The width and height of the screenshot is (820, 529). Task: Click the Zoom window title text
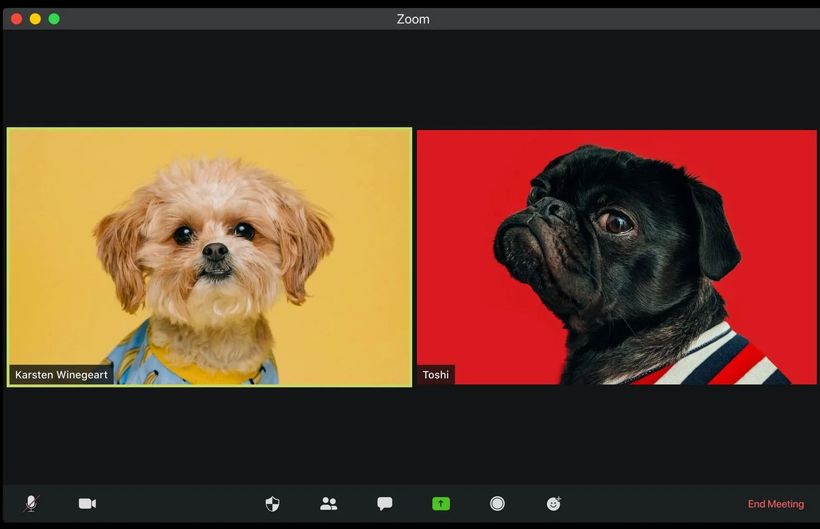tap(413, 19)
